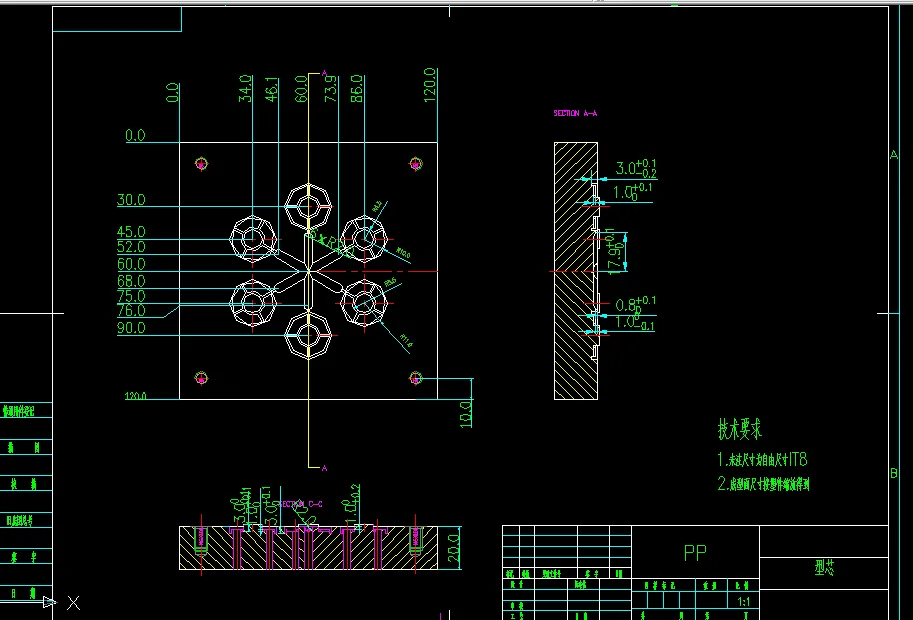913x620 pixels.
Task: Select the SECTION A-A label
Action: tap(575, 113)
